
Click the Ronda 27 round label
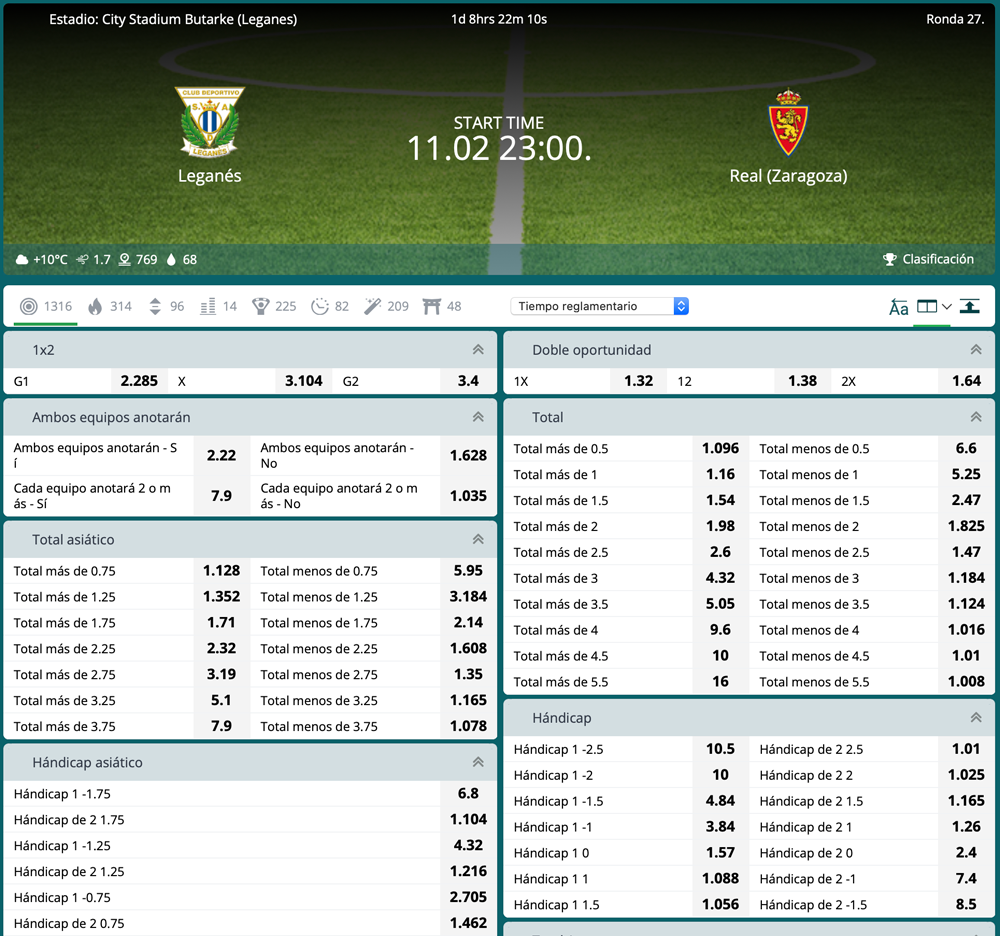pos(955,19)
